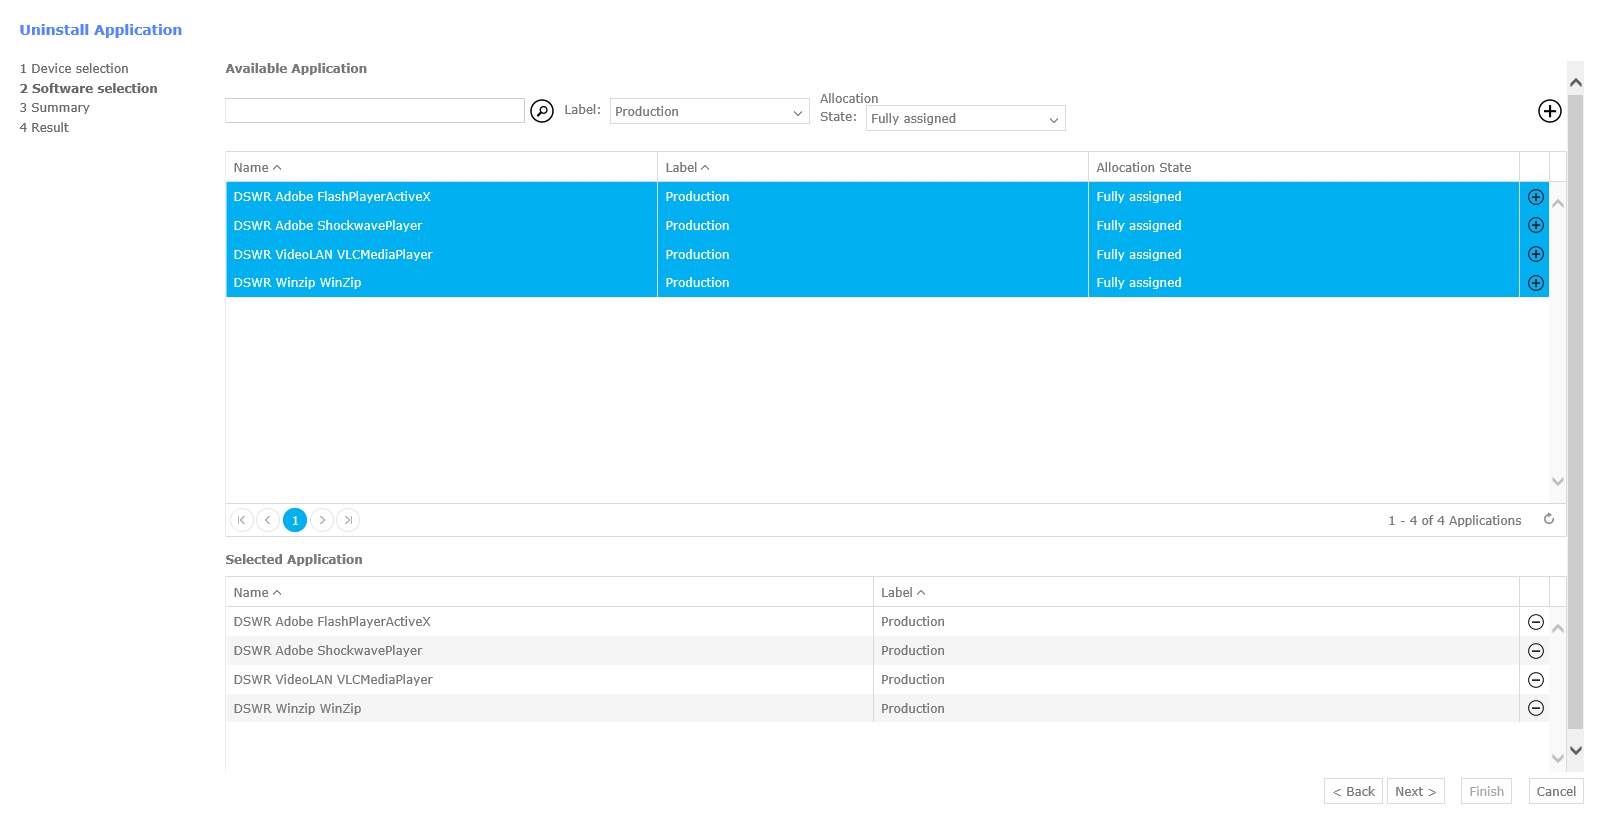Click the search magnifier icon

541,111
